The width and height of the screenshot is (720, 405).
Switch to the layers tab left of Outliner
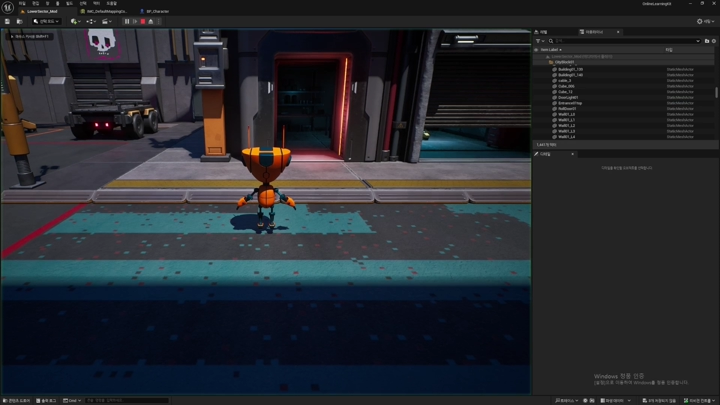541,32
